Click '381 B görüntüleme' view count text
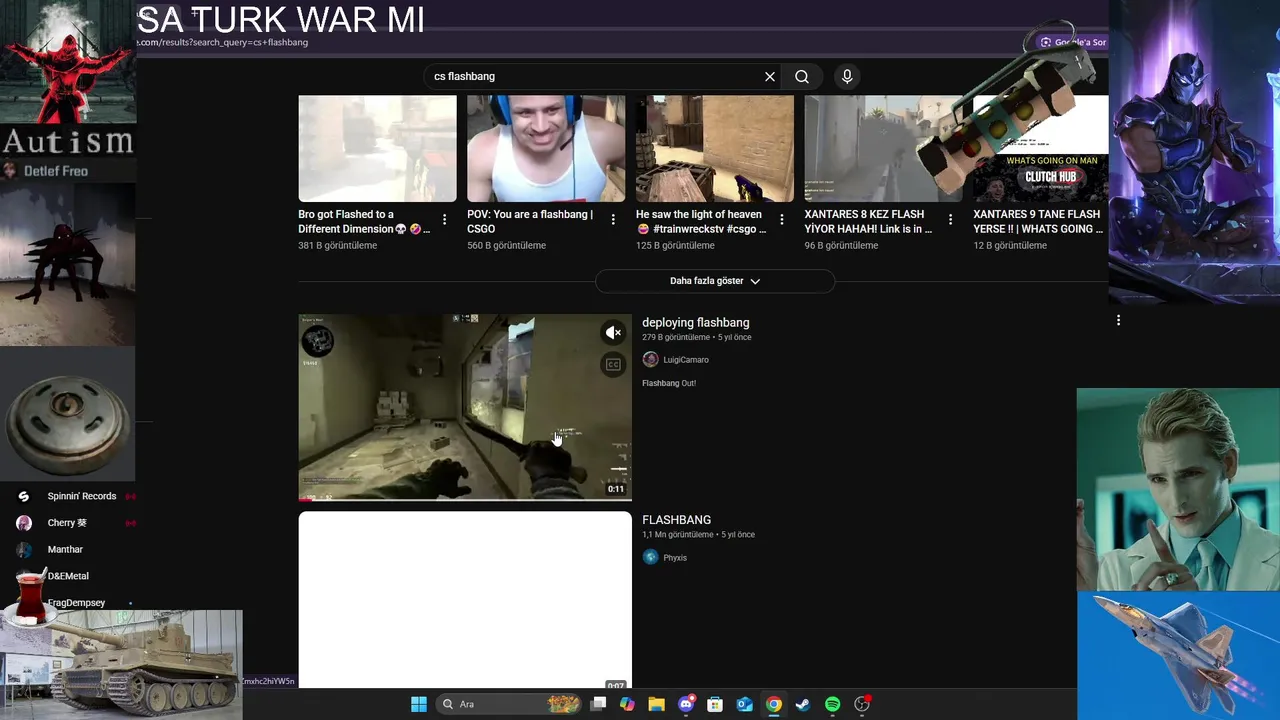This screenshot has height=720, width=1280. [337, 245]
